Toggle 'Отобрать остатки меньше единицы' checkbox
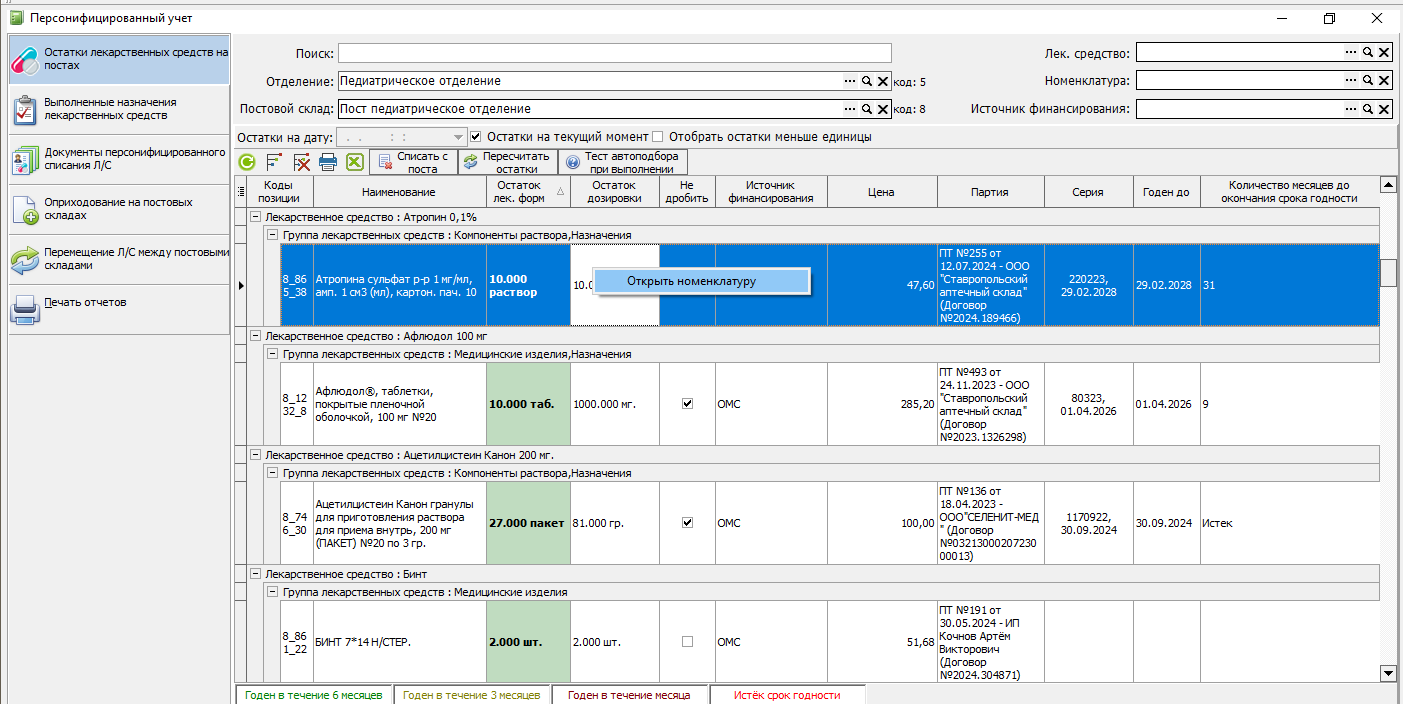This screenshot has width=1403, height=704. click(658, 136)
